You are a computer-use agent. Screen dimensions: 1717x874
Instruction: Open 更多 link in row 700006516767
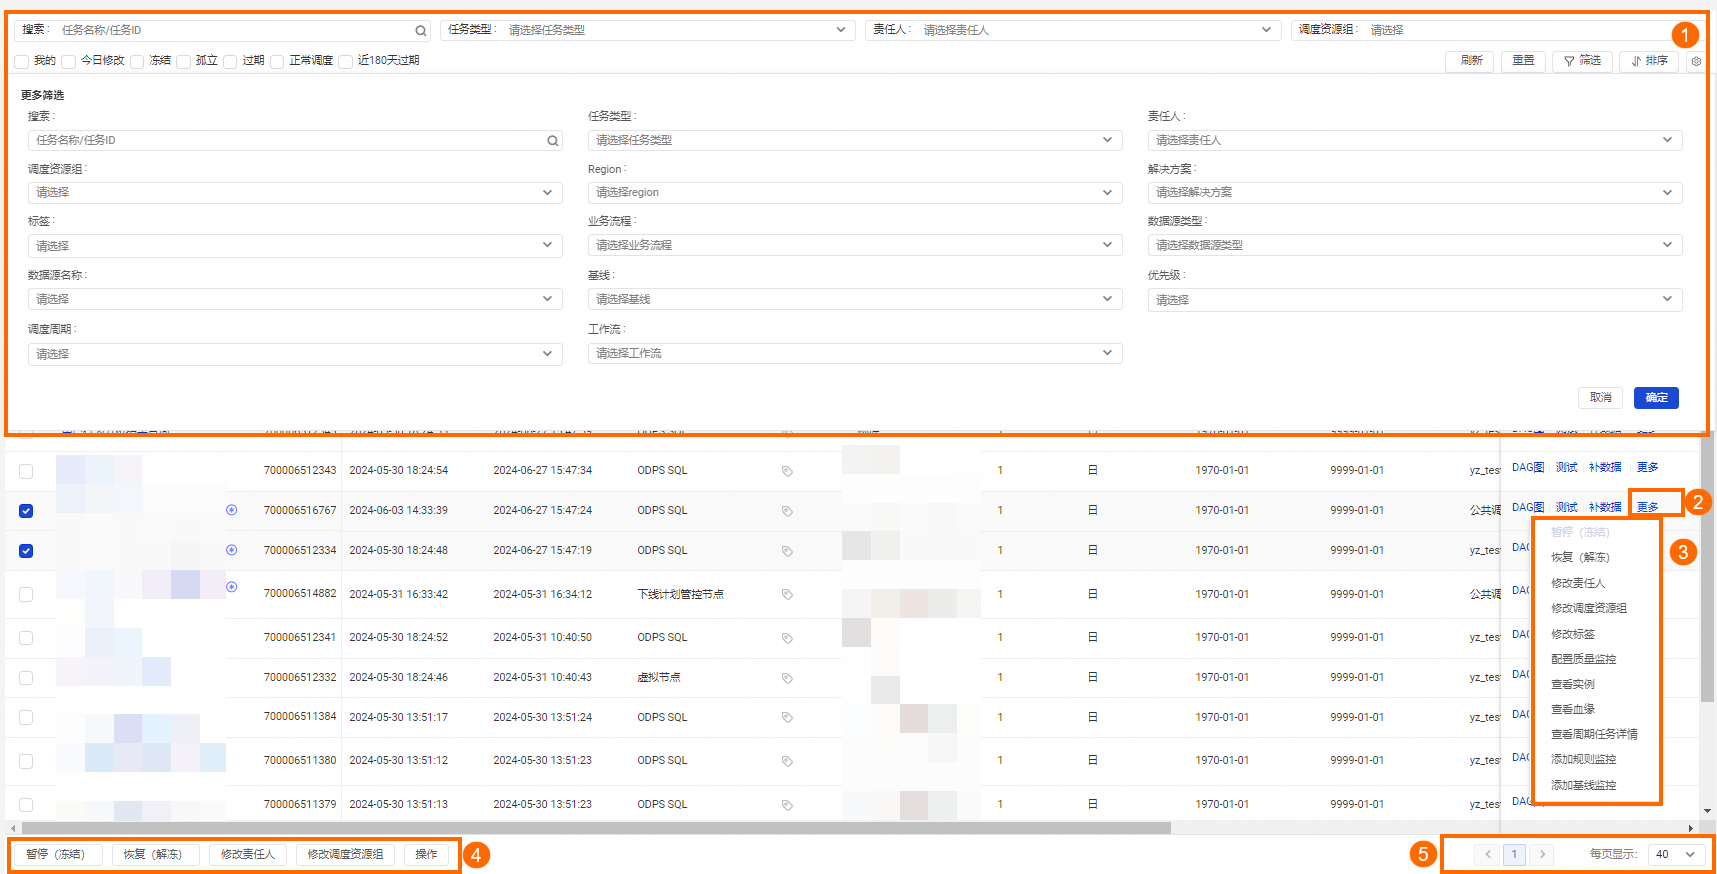pos(1647,507)
